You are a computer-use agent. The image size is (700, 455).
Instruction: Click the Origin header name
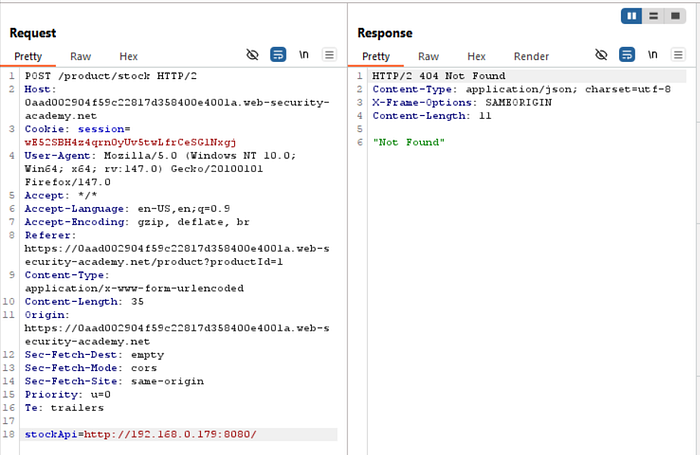pos(44,315)
